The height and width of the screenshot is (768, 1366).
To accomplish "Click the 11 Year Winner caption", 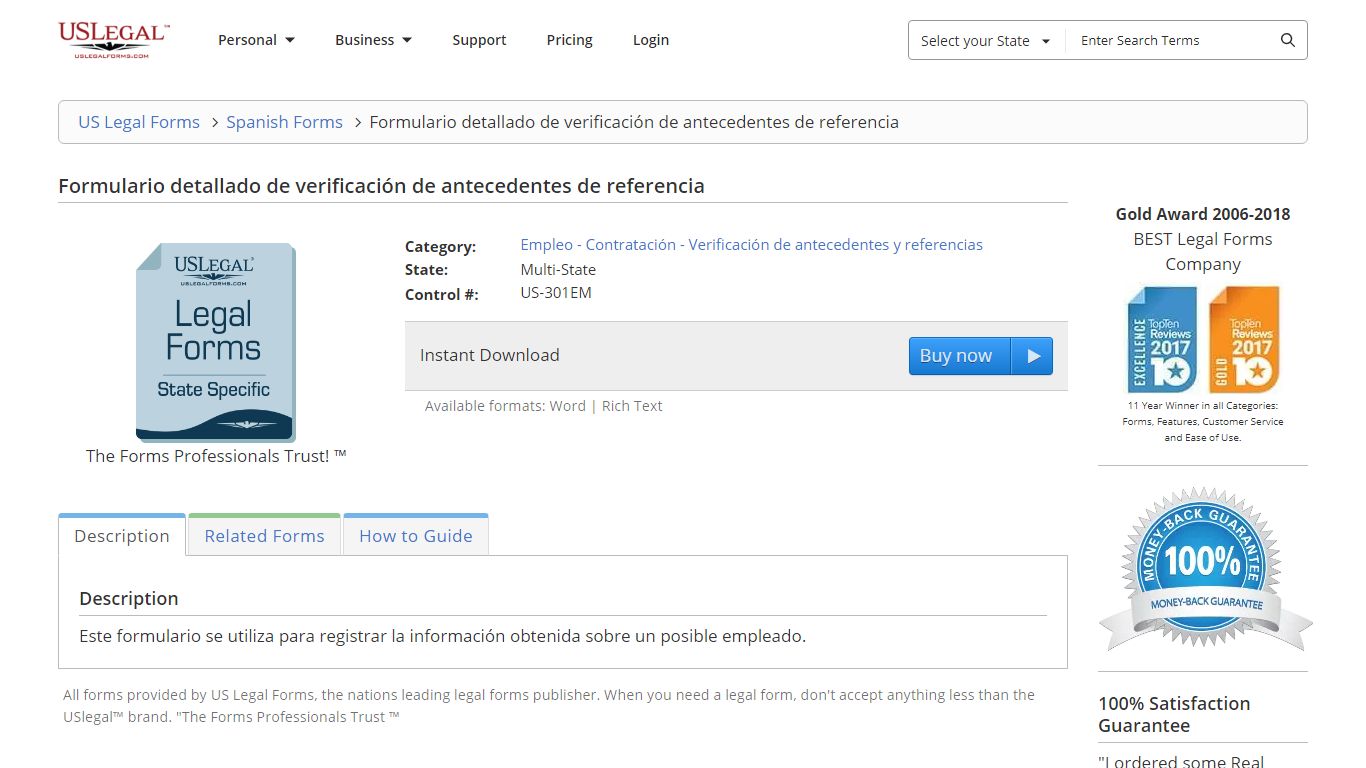I will [1203, 421].
